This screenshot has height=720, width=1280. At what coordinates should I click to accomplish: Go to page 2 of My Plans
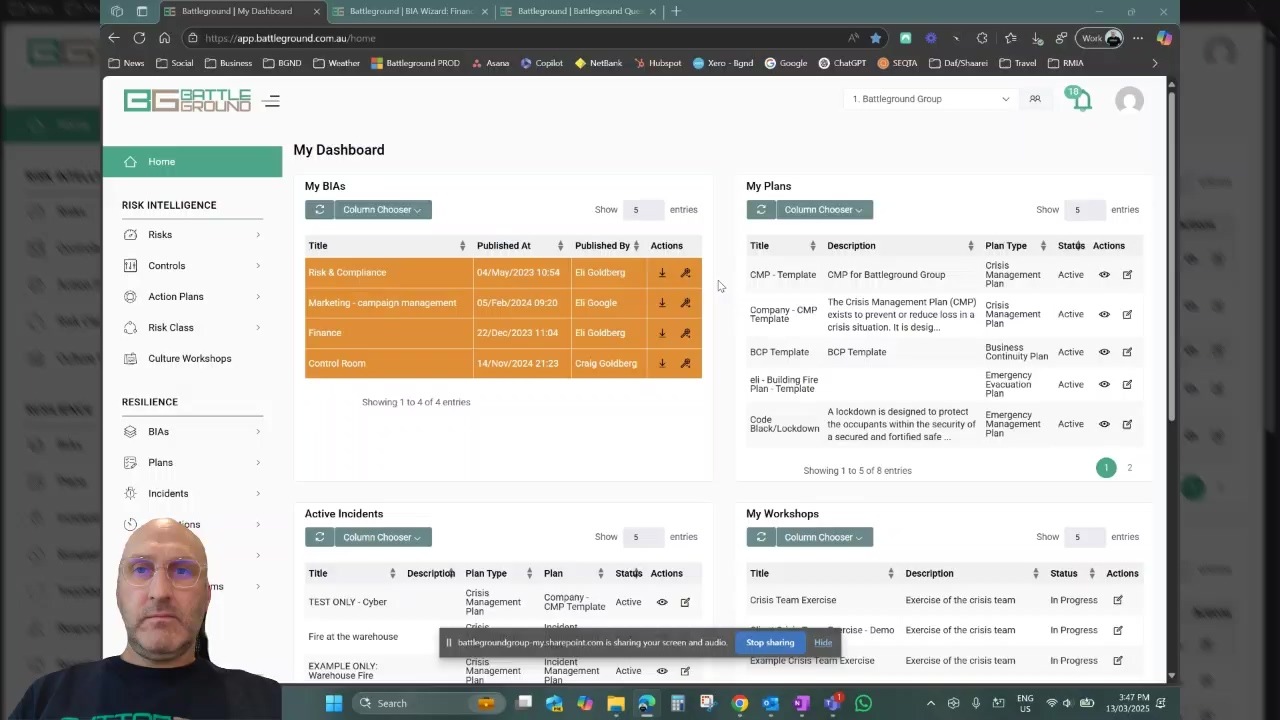[x=1129, y=467]
